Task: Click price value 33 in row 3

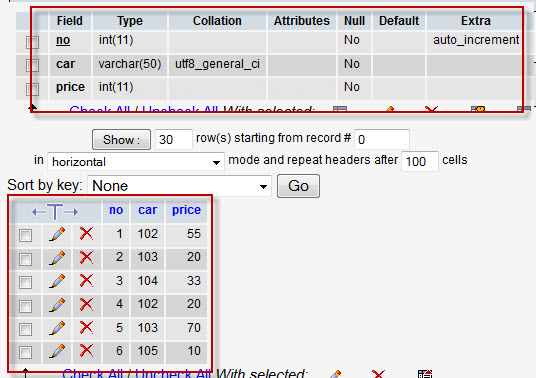Action: pyautogui.click(x=194, y=281)
